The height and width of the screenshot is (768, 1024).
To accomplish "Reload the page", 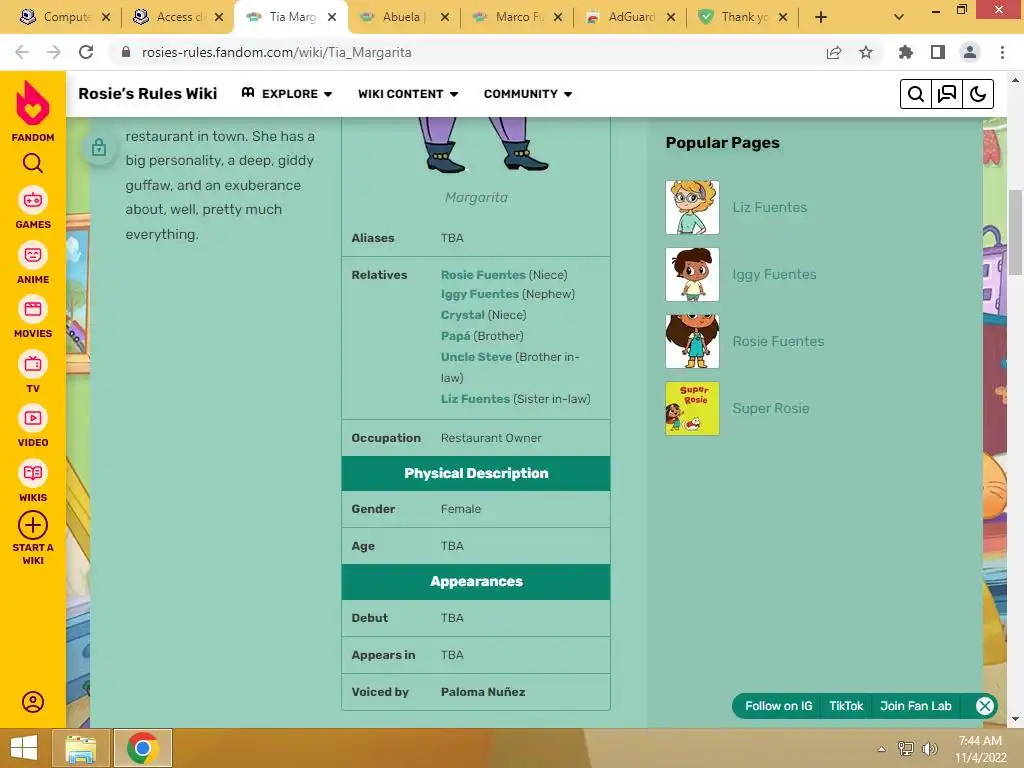I will point(86,52).
